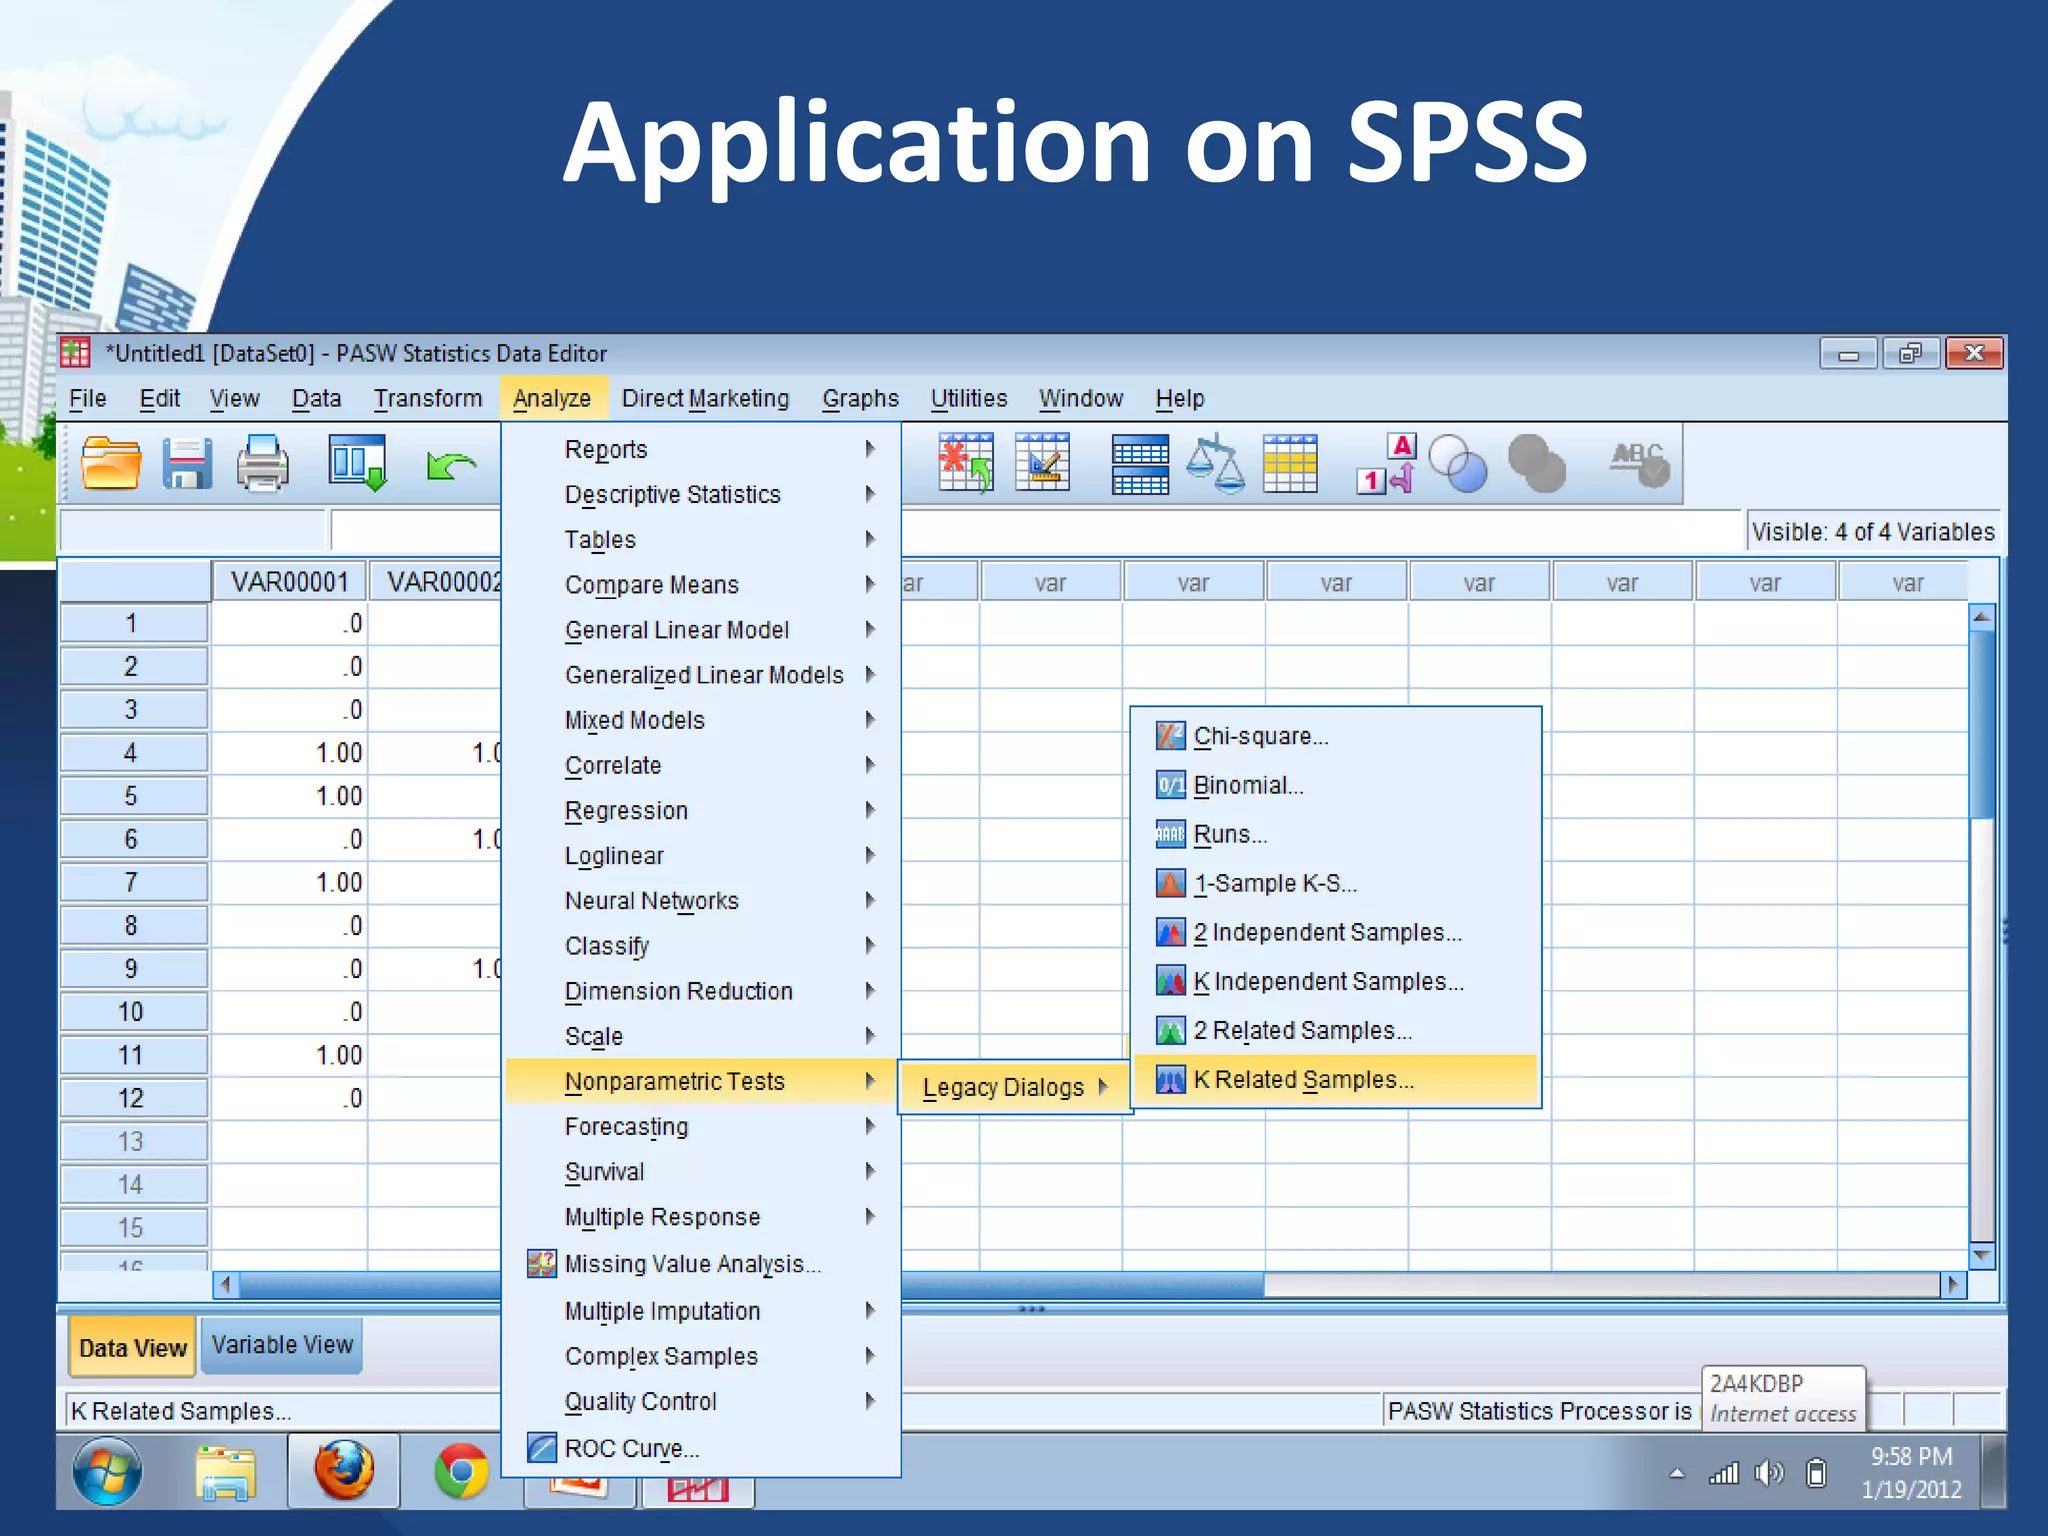Screen dimensions: 2048x1536
Task: Click the horizontal scrollbar right arrow
Action: (x=1953, y=1284)
